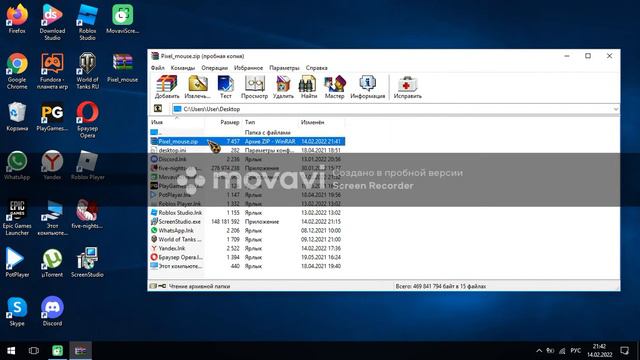
Task: Open the Справка menu
Action: tap(316, 68)
